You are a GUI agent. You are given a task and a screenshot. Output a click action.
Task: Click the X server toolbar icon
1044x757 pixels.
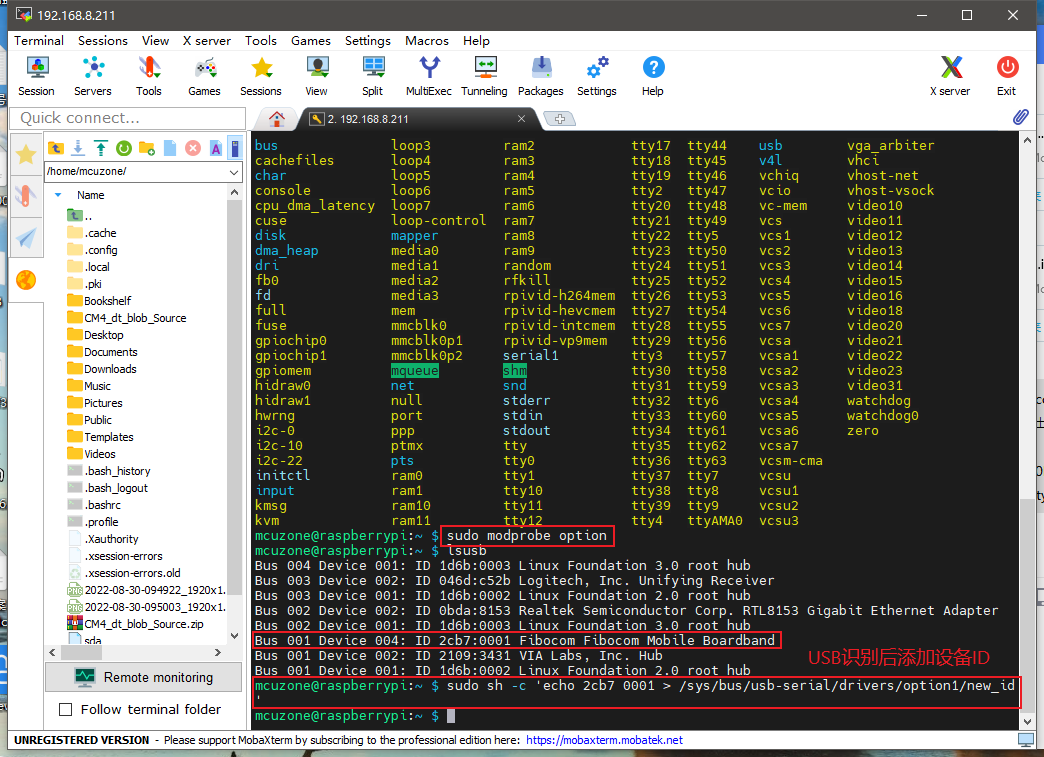[950, 77]
